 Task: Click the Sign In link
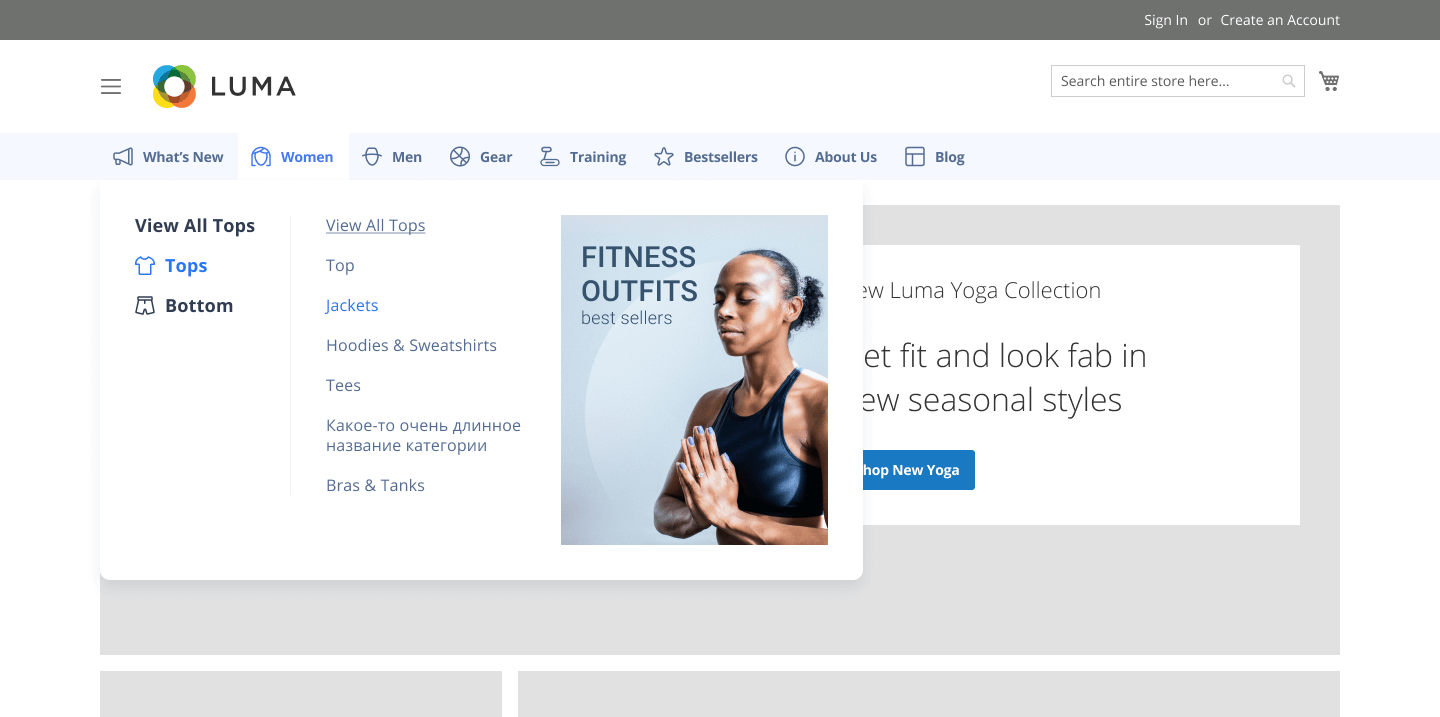1166,20
